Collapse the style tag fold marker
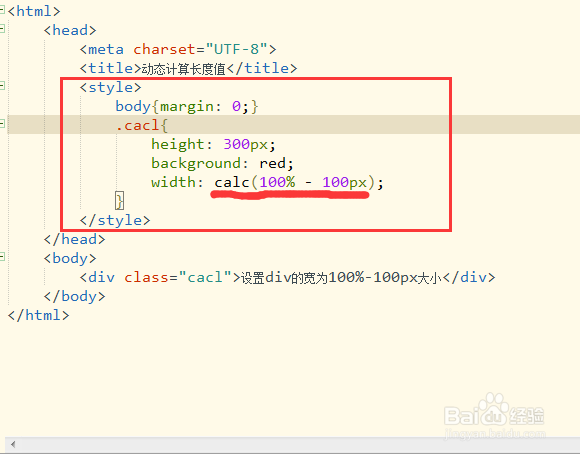The width and height of the screenshot is (580, 455). click(2, 86)
